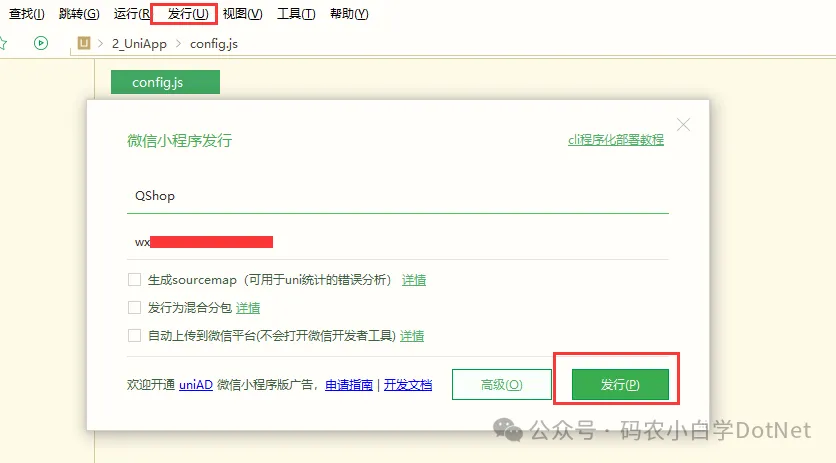836x463 pixels.
Task: Open the 帮助(Y) menu
Action: (x=349, y=14)
